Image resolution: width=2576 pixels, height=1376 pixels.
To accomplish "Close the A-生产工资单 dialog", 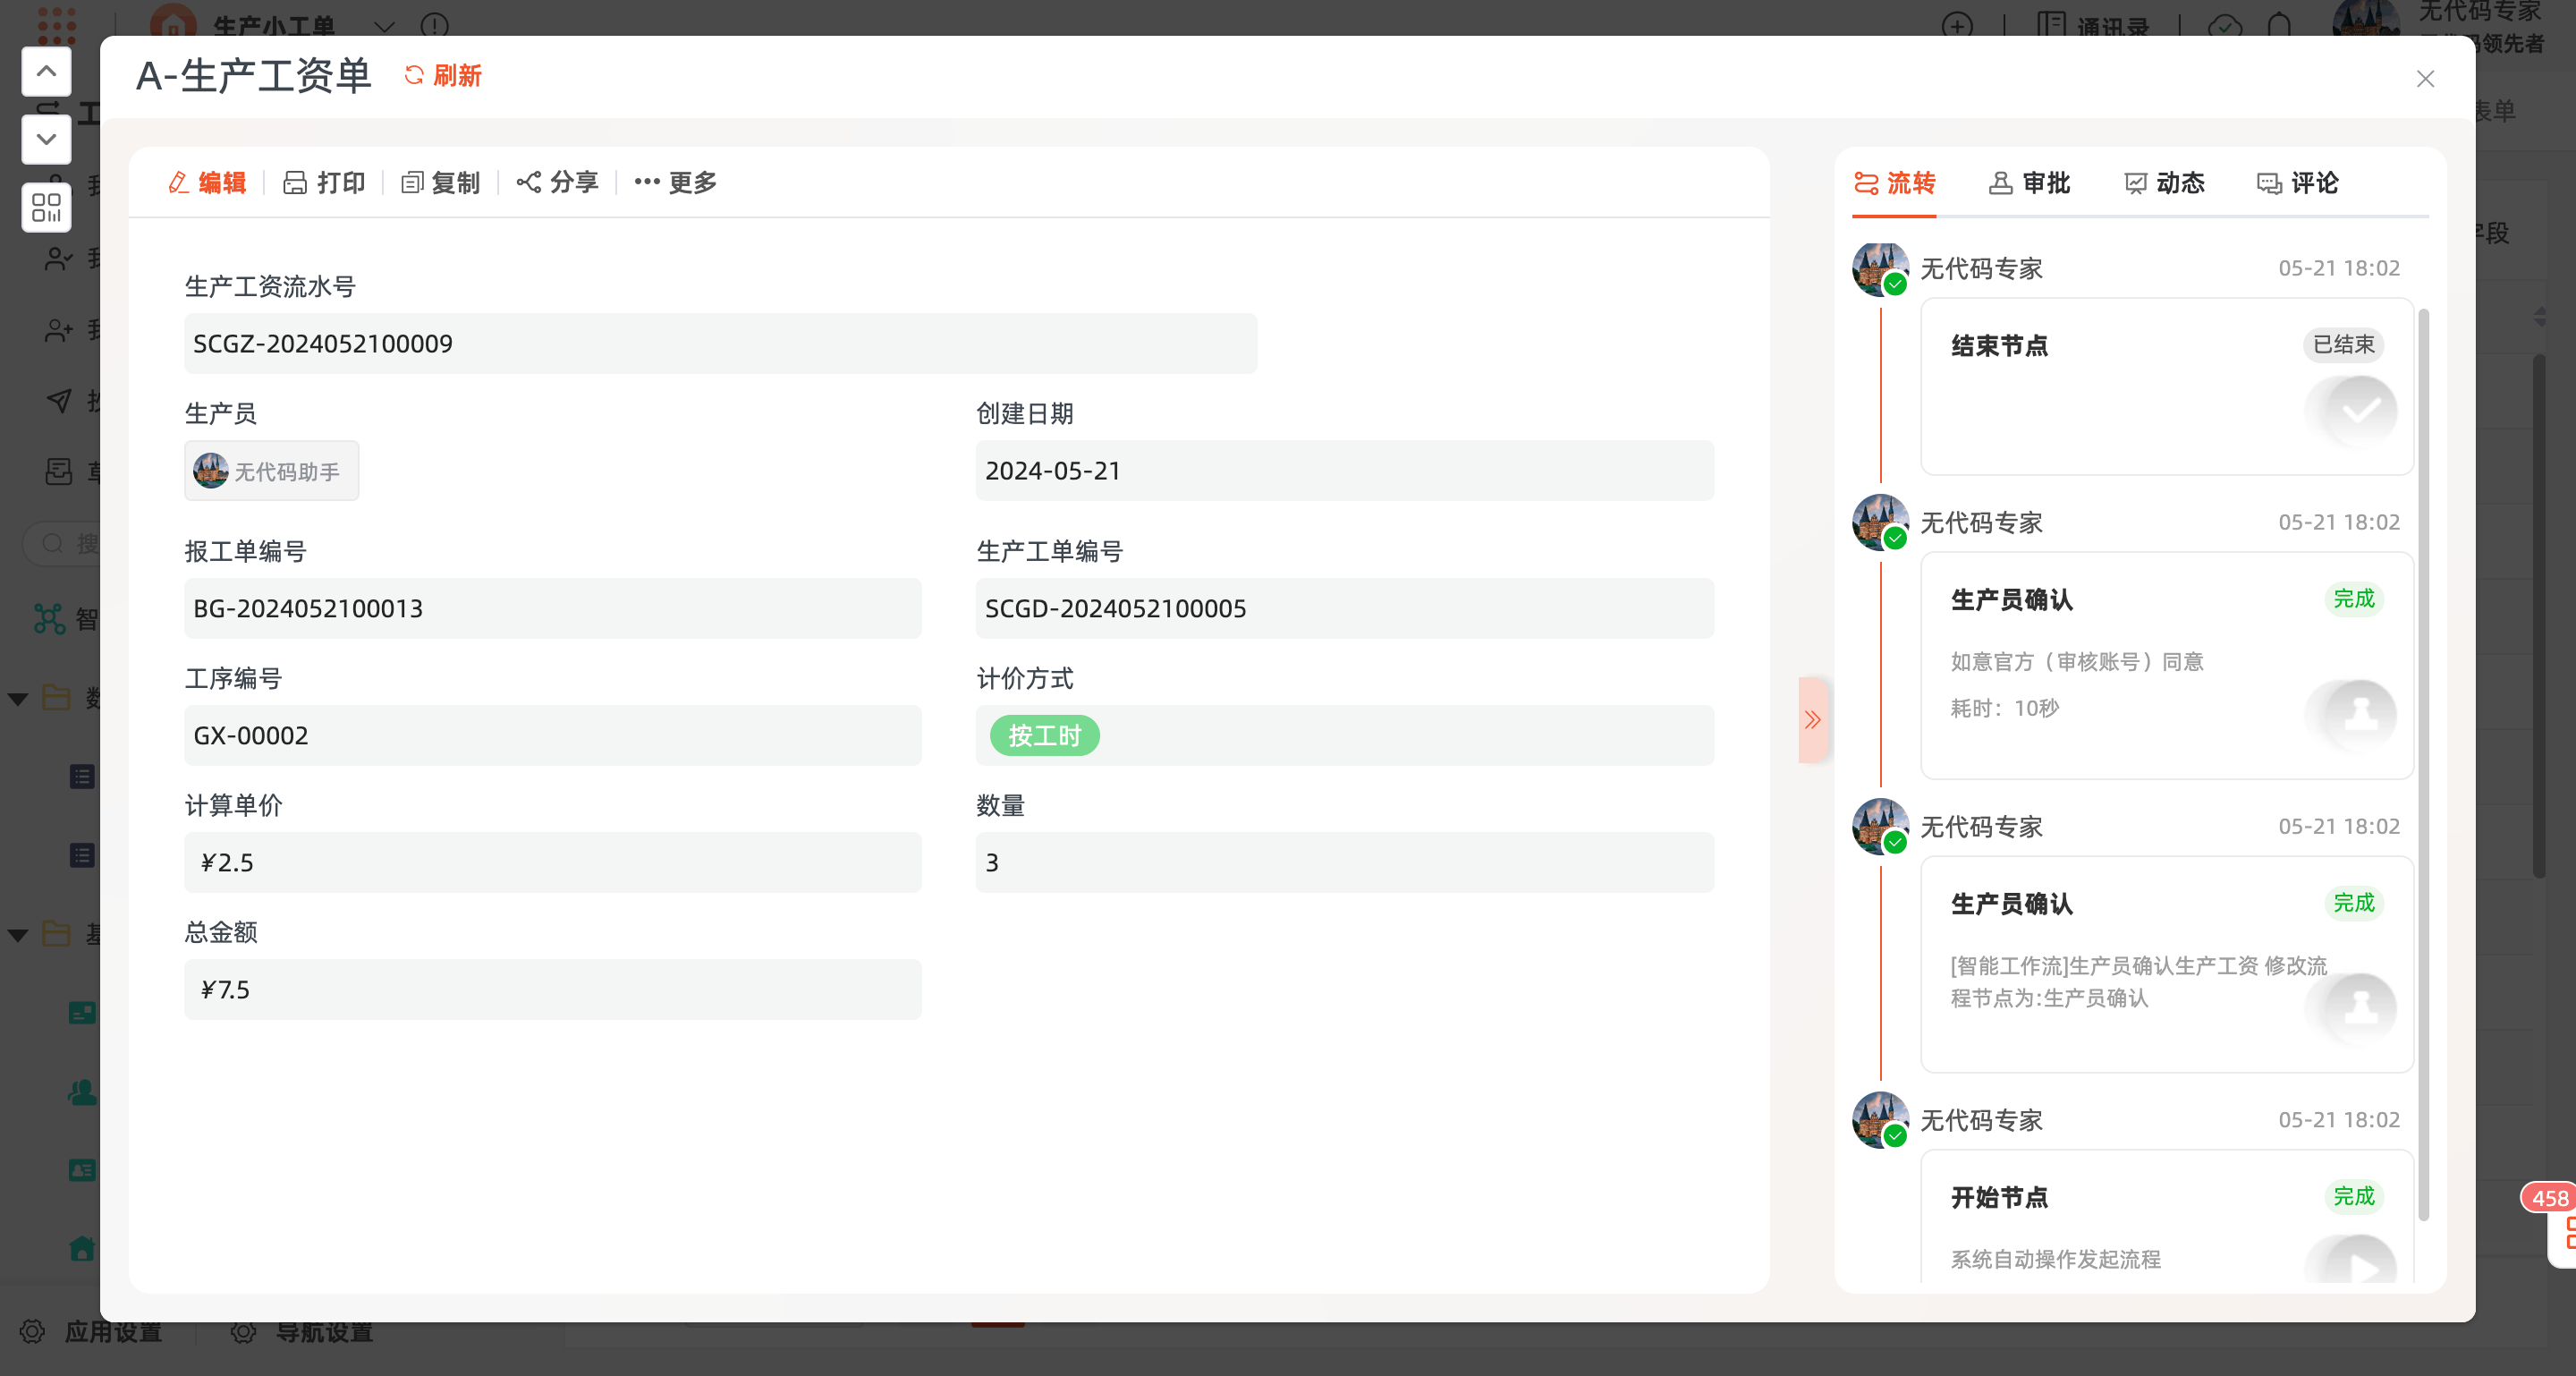I will [2425, 79].
